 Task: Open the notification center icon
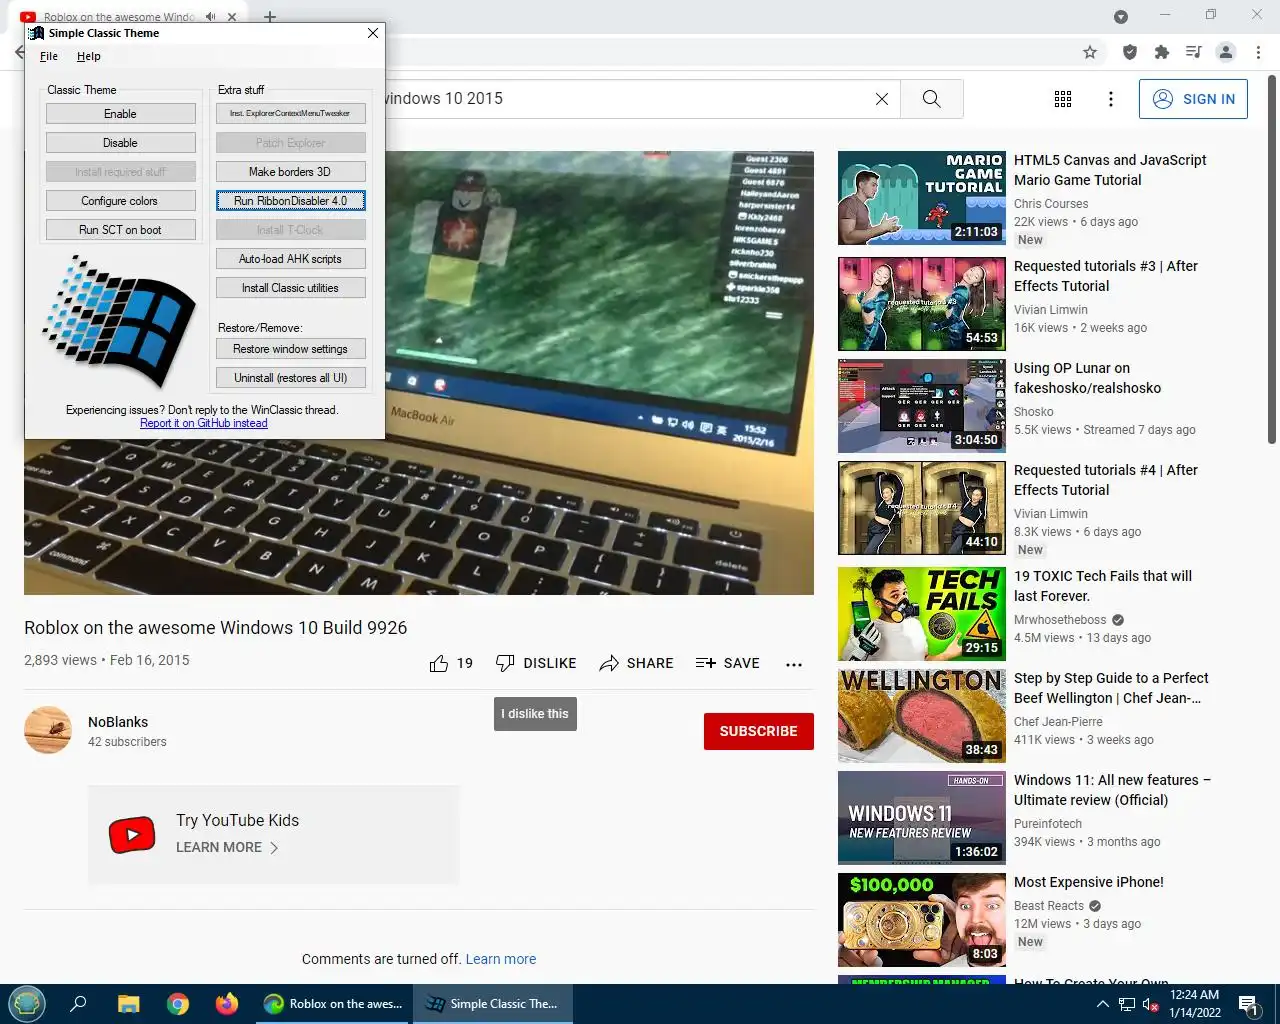[1248, 1004]
